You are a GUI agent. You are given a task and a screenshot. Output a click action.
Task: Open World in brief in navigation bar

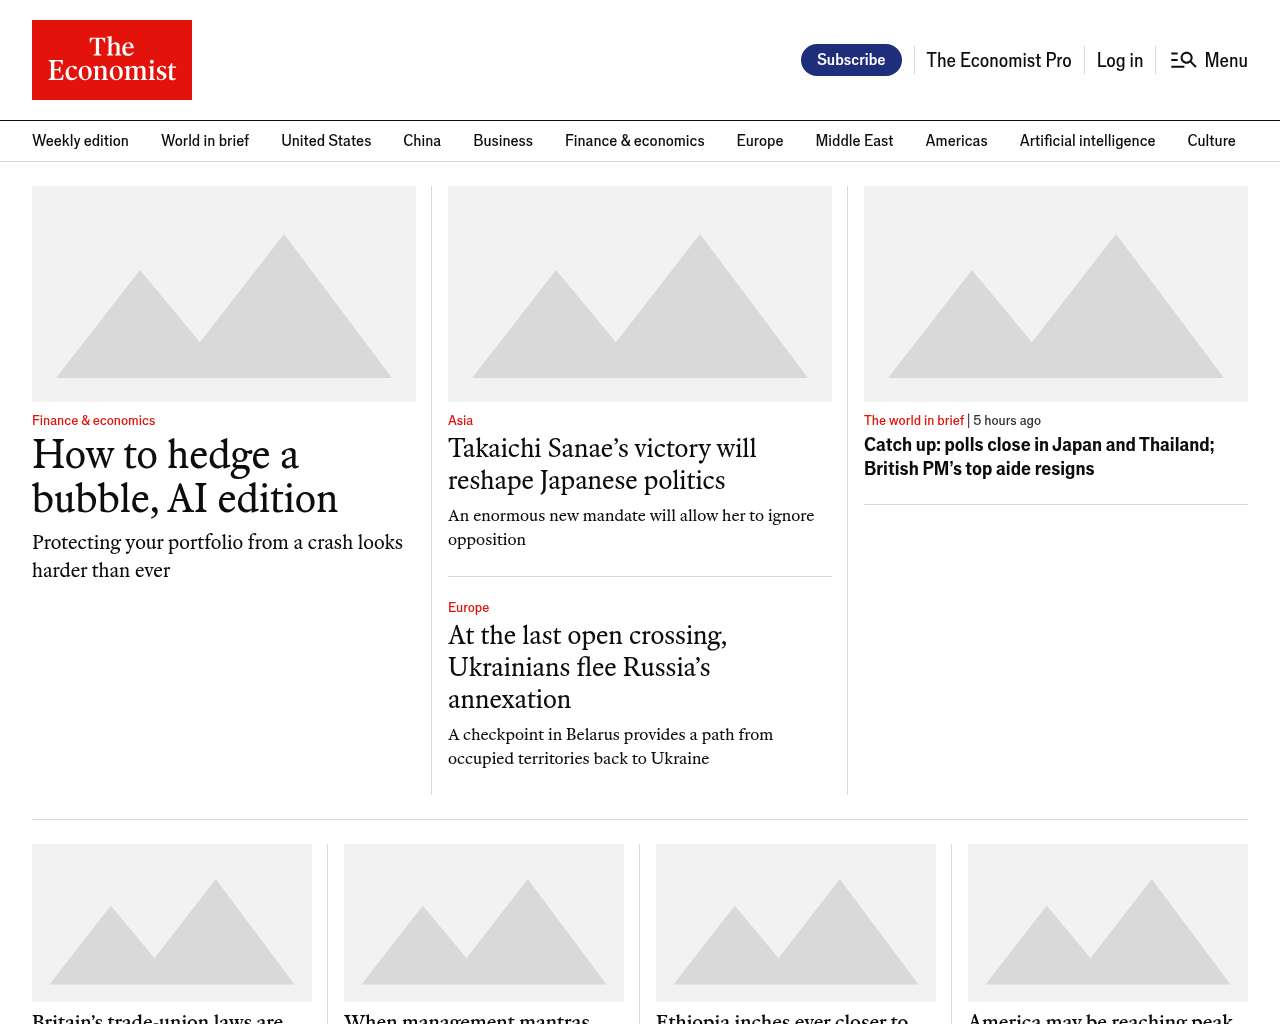[x=205, y=141]
